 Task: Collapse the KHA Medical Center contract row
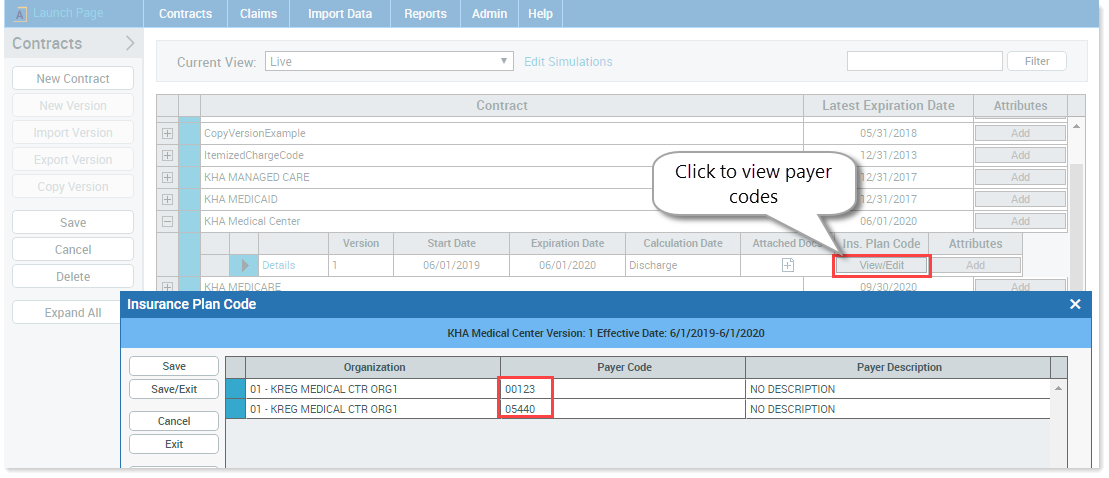coord(168,221)
